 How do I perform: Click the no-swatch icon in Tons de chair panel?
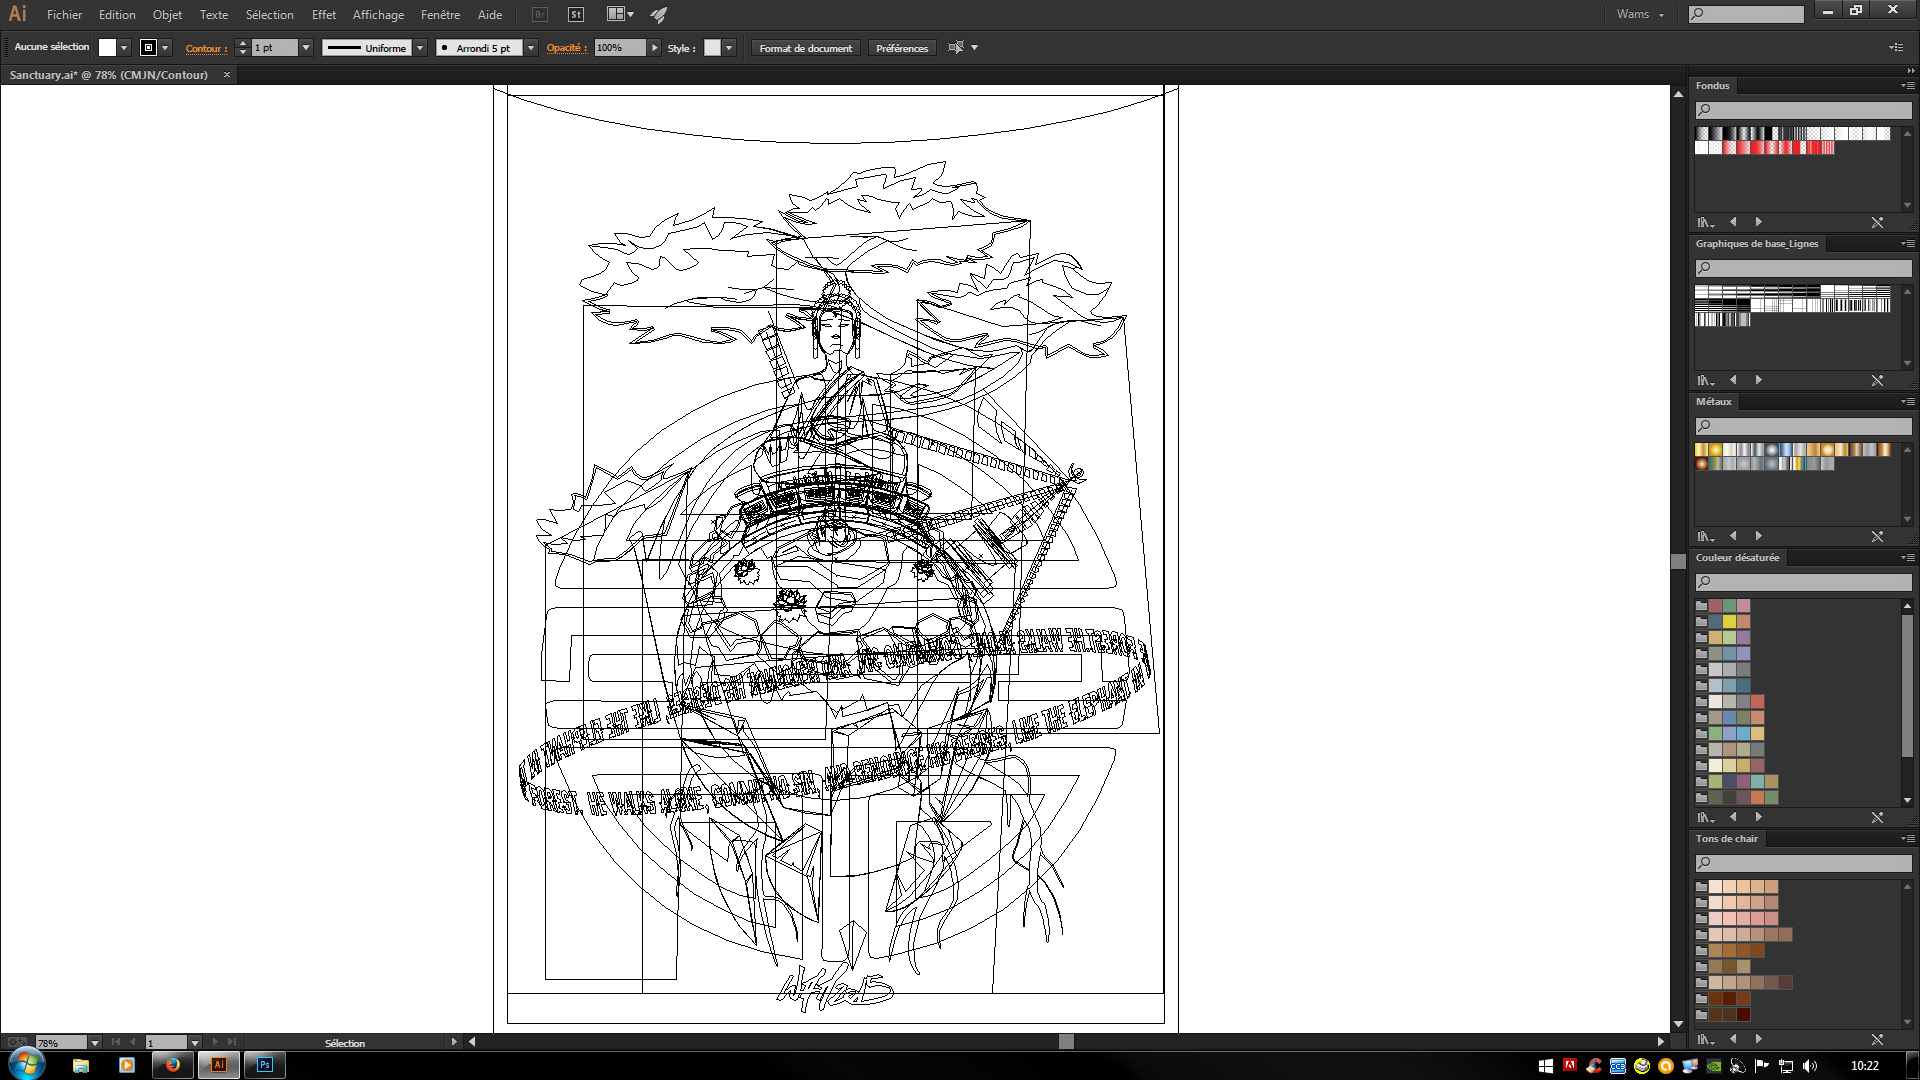pyautogui.click(x=1877, y=1040)
